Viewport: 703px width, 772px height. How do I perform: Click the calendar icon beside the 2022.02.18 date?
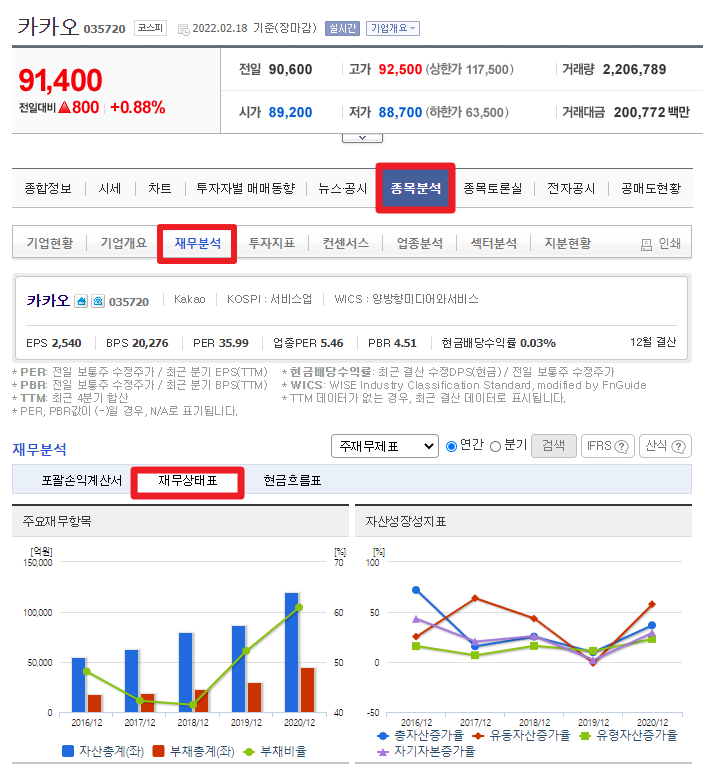183,30
